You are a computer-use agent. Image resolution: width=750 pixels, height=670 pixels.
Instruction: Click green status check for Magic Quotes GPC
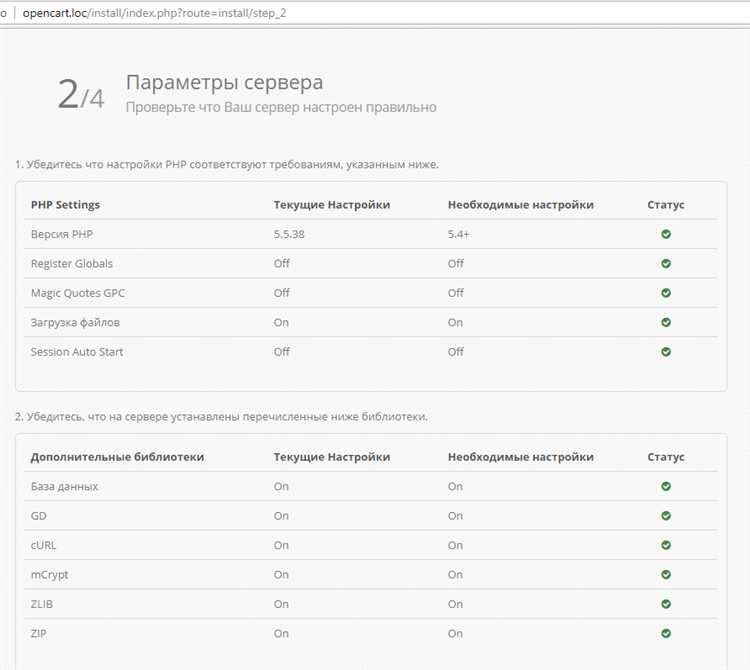pos(666,293)
